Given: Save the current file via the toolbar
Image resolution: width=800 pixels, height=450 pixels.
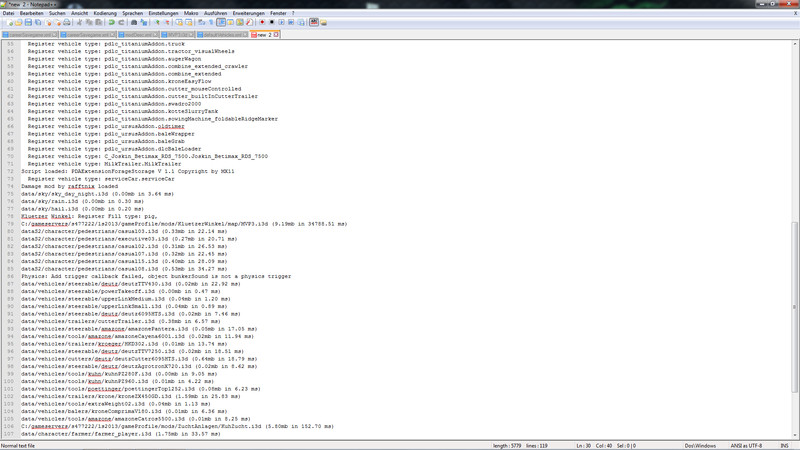Looking at the screenshot, I should click(29, 22).
